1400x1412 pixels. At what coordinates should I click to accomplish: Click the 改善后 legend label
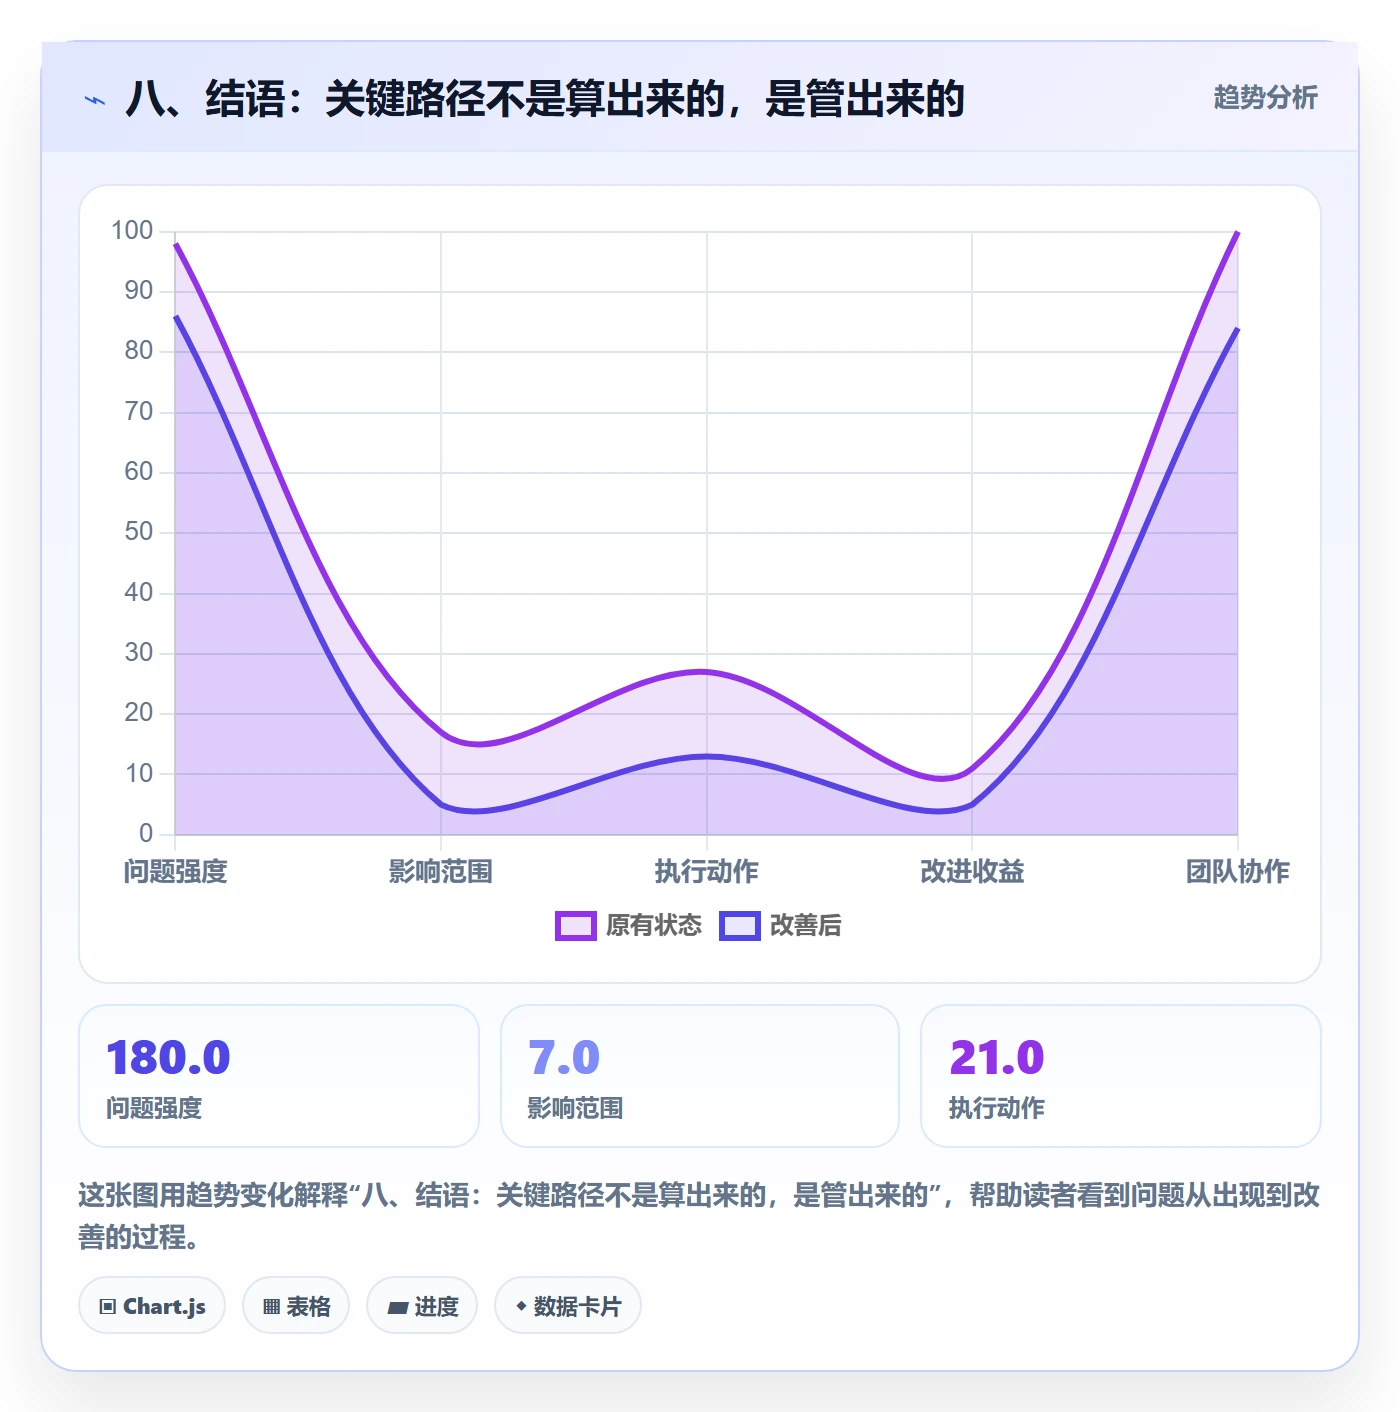805,926
